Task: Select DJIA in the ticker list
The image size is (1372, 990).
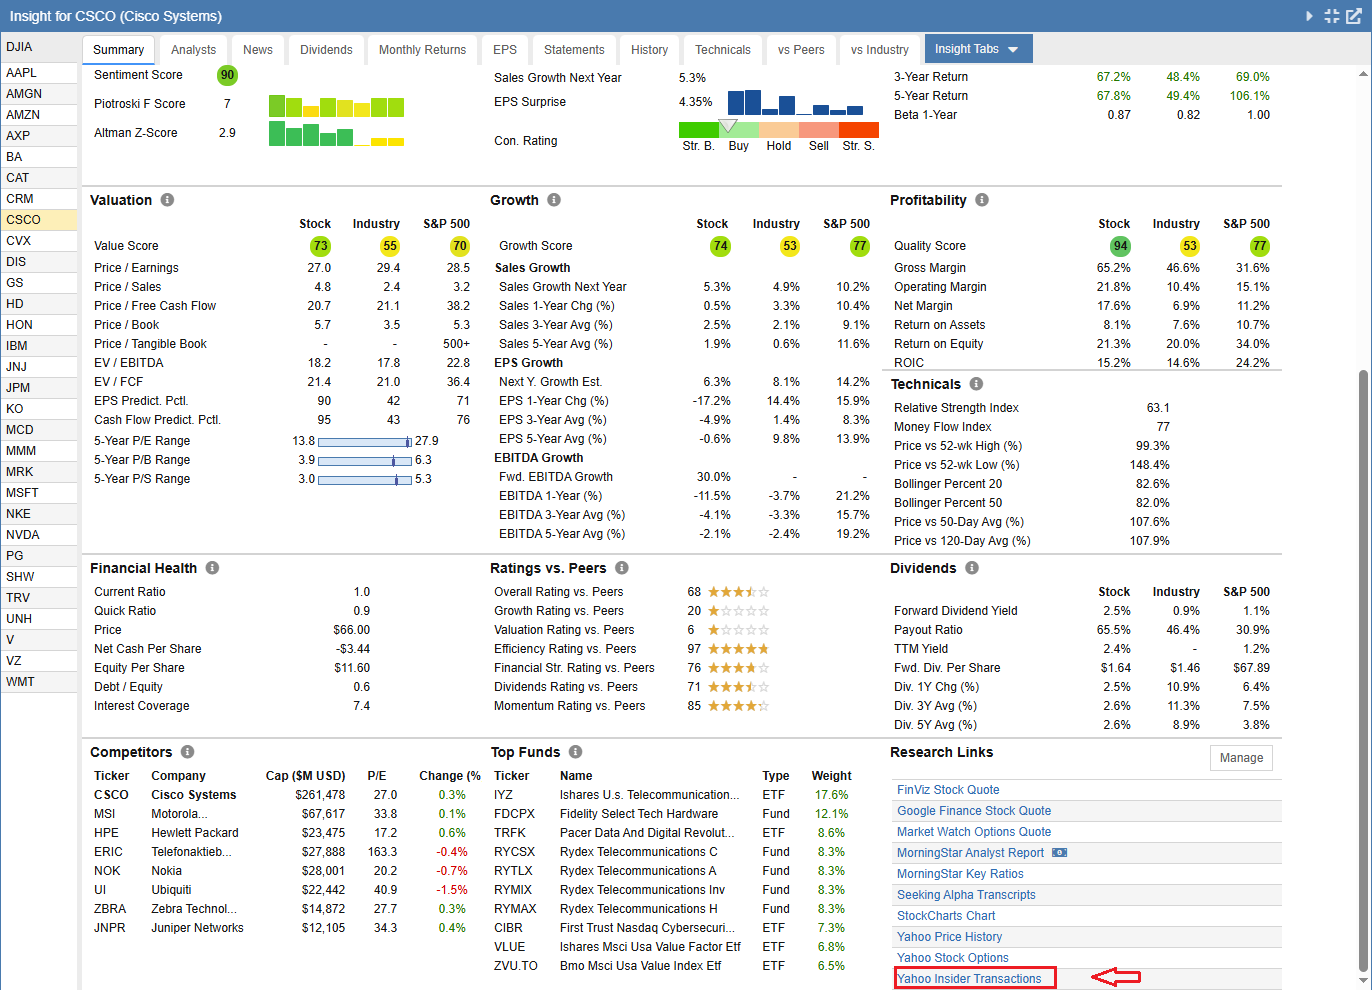Action: pyautogui.click(x=39, y=47)
